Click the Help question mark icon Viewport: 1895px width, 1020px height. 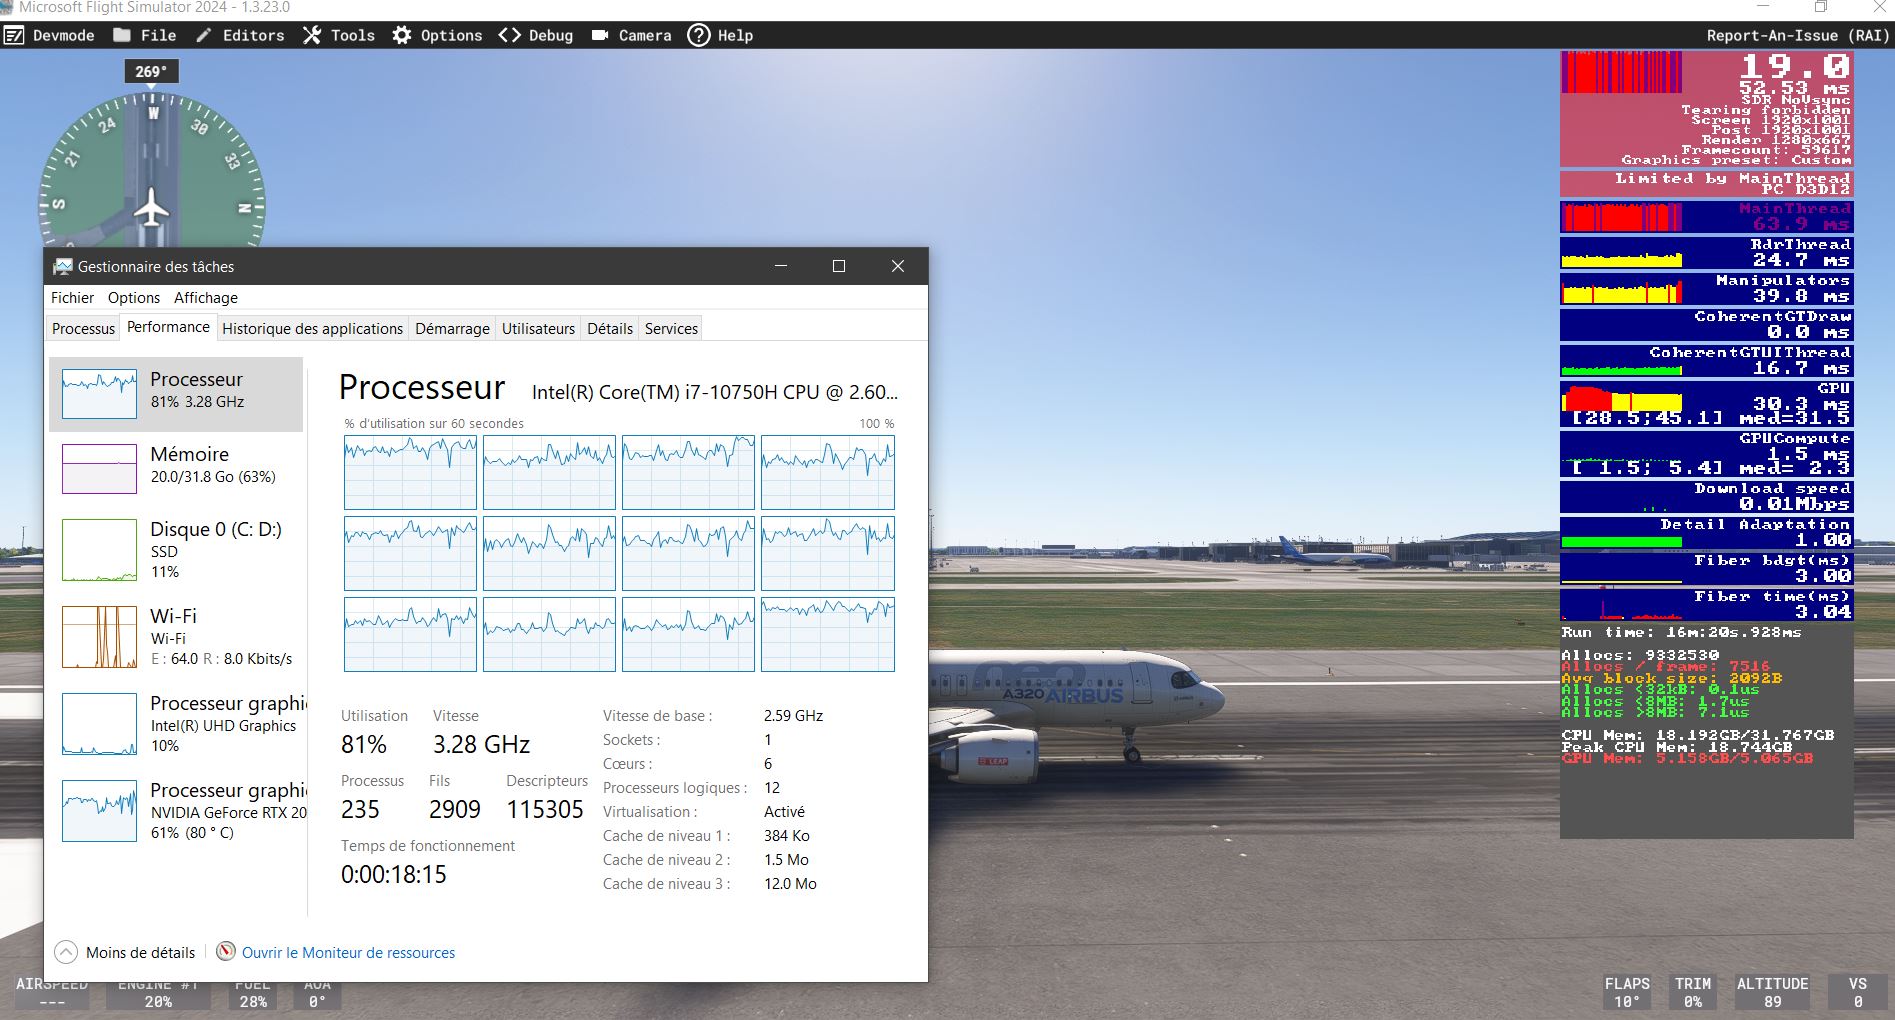pos(699,35)
